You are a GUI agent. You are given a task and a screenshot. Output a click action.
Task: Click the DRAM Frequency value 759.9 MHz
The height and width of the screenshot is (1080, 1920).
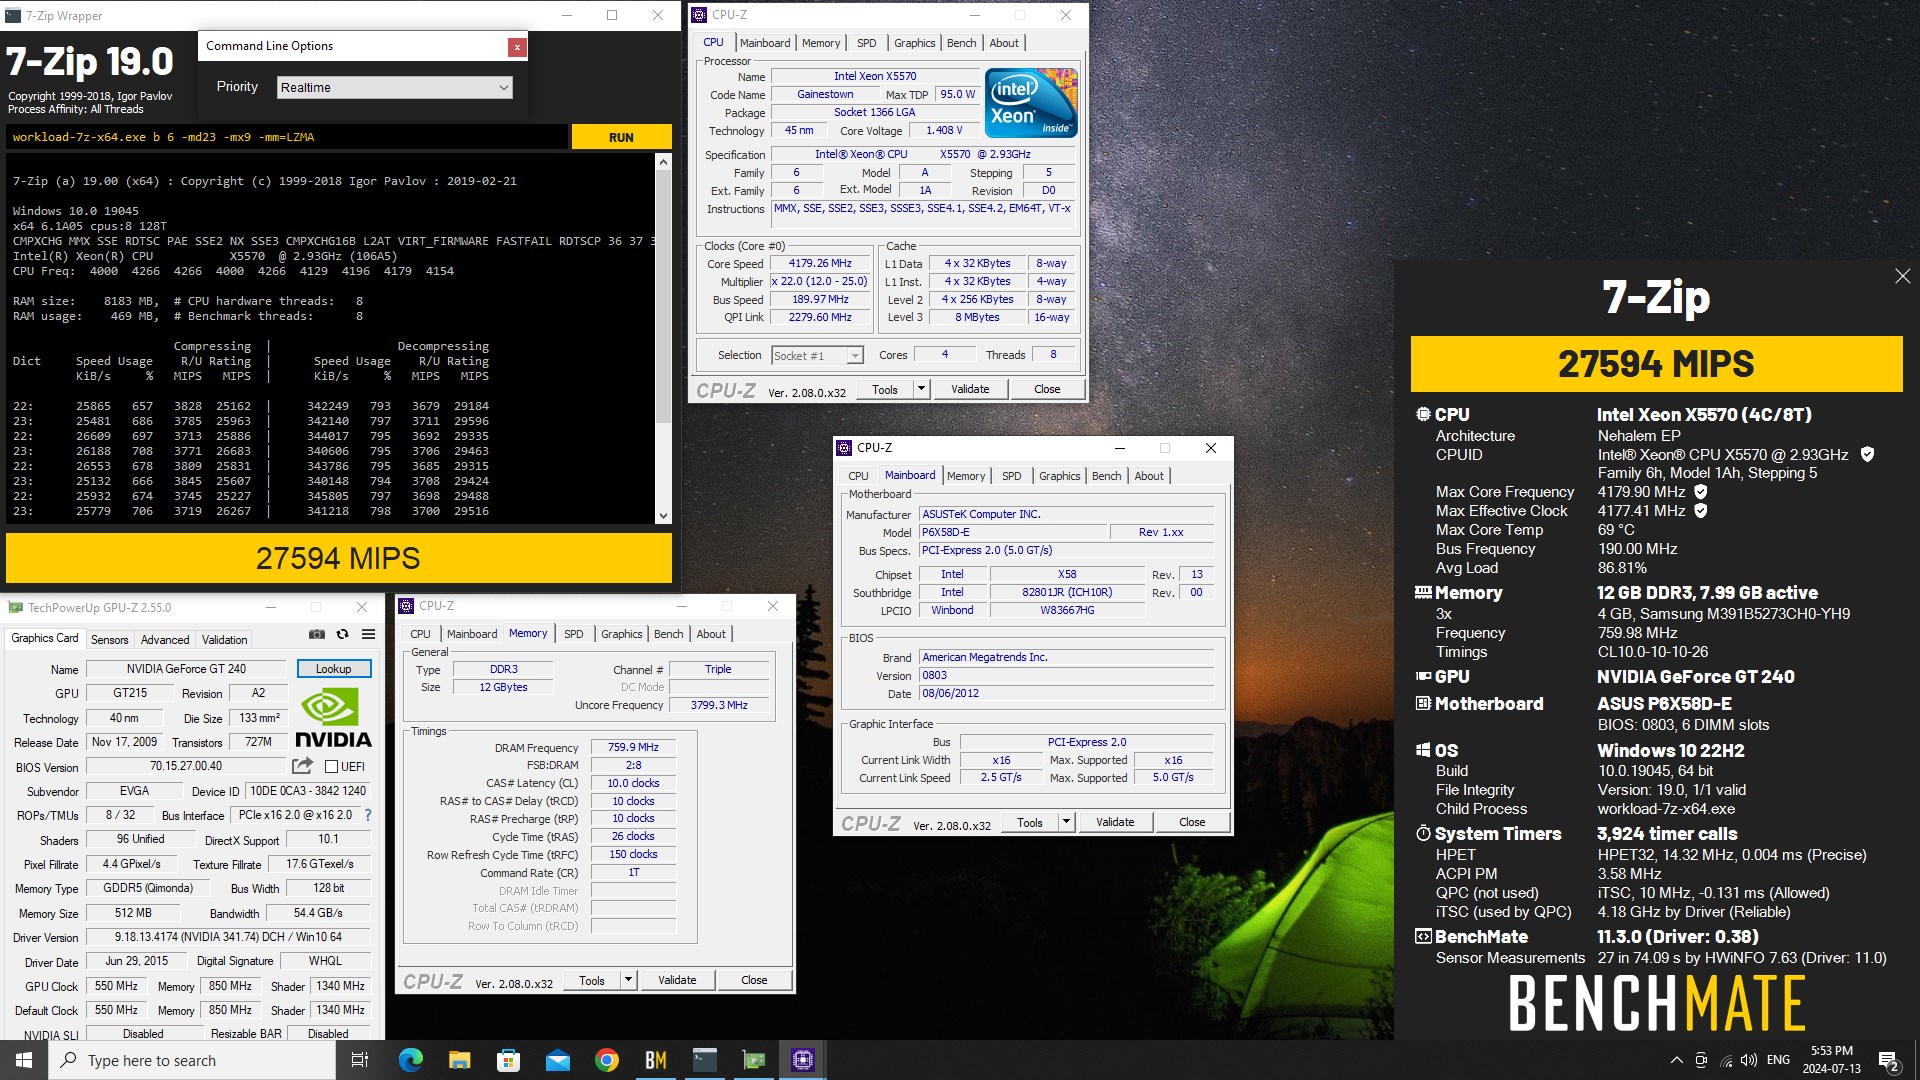633,747
